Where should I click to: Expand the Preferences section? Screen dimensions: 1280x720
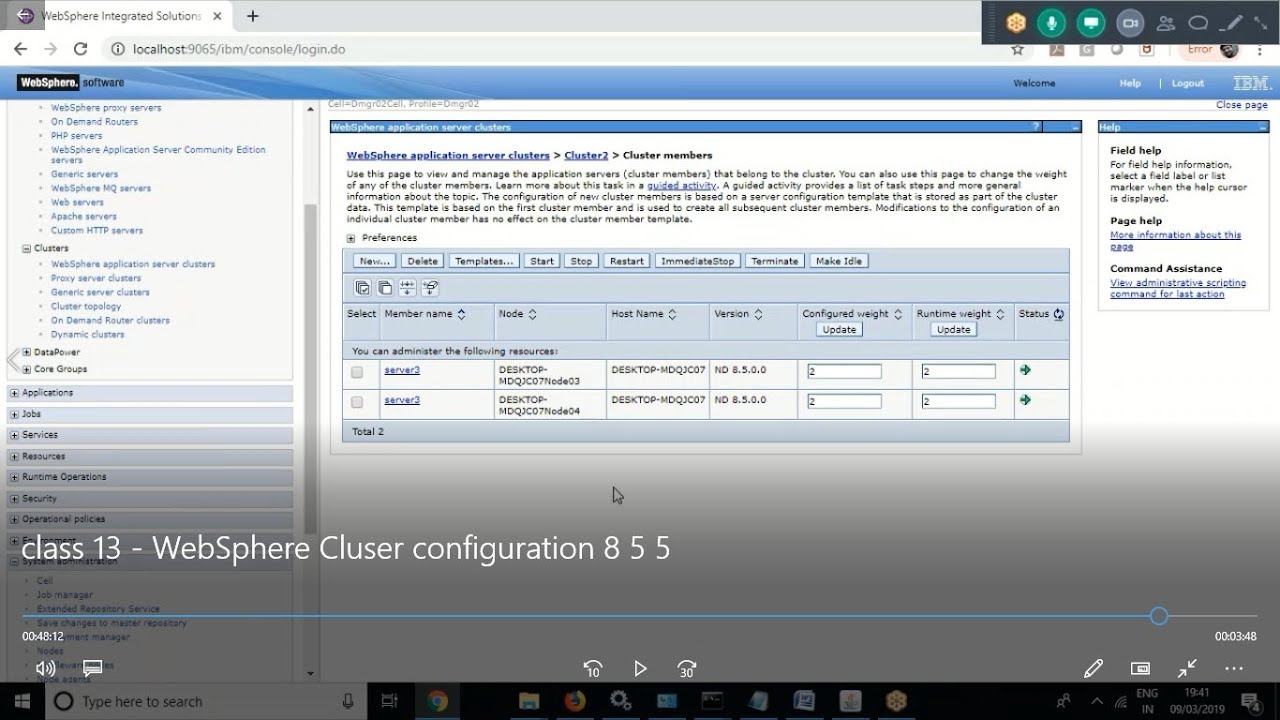coord(351,238)
